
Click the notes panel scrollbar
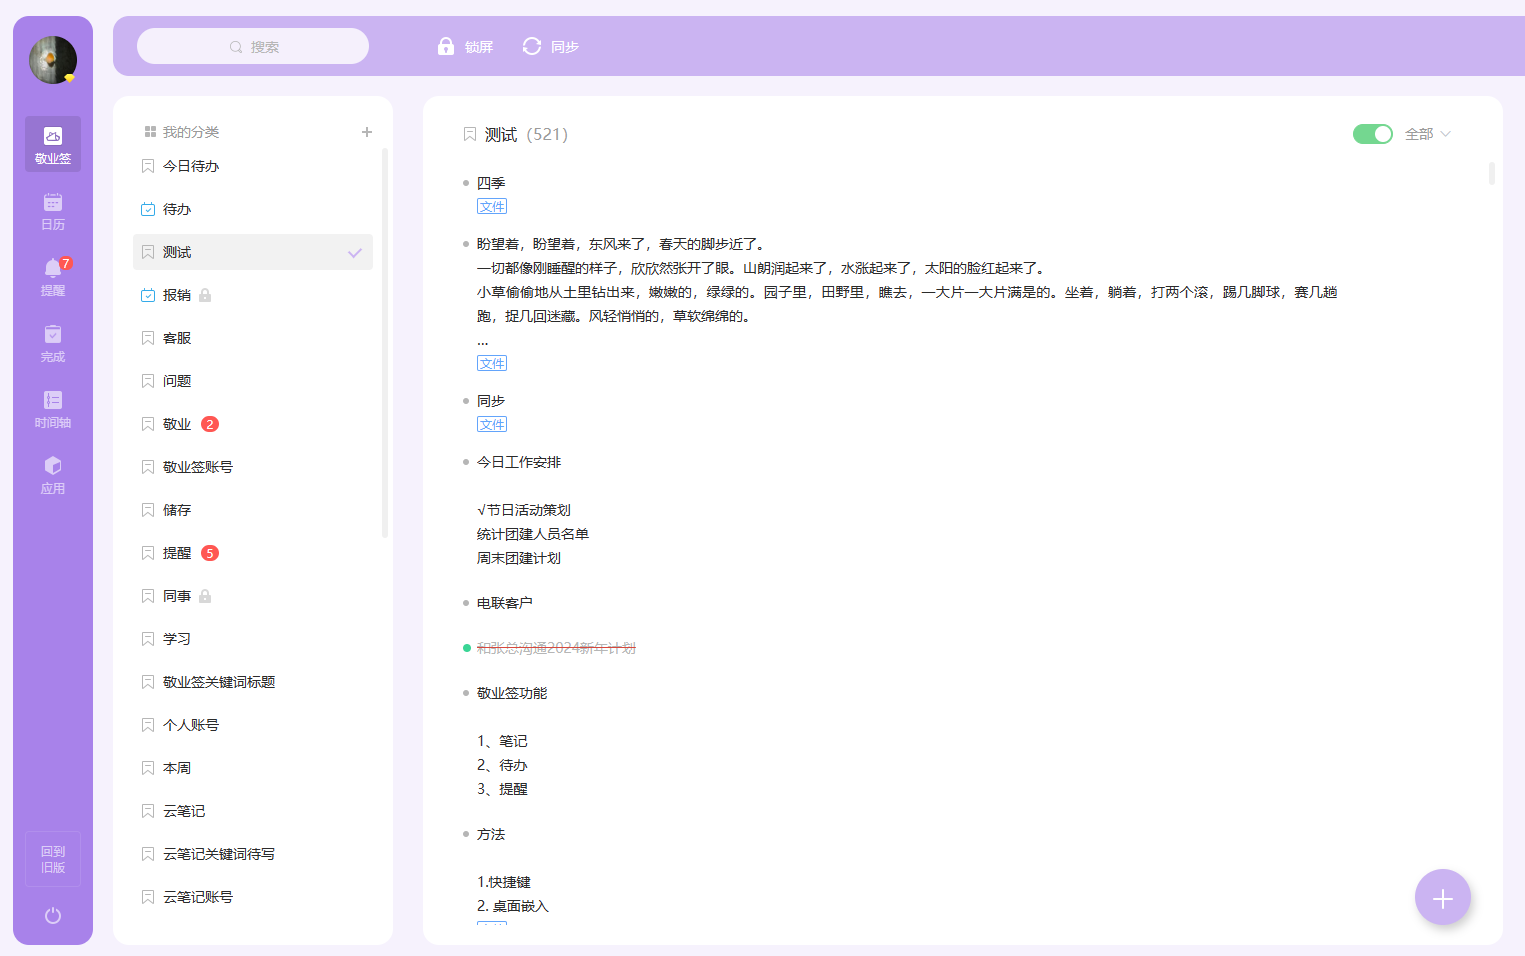coord(1491,174)
